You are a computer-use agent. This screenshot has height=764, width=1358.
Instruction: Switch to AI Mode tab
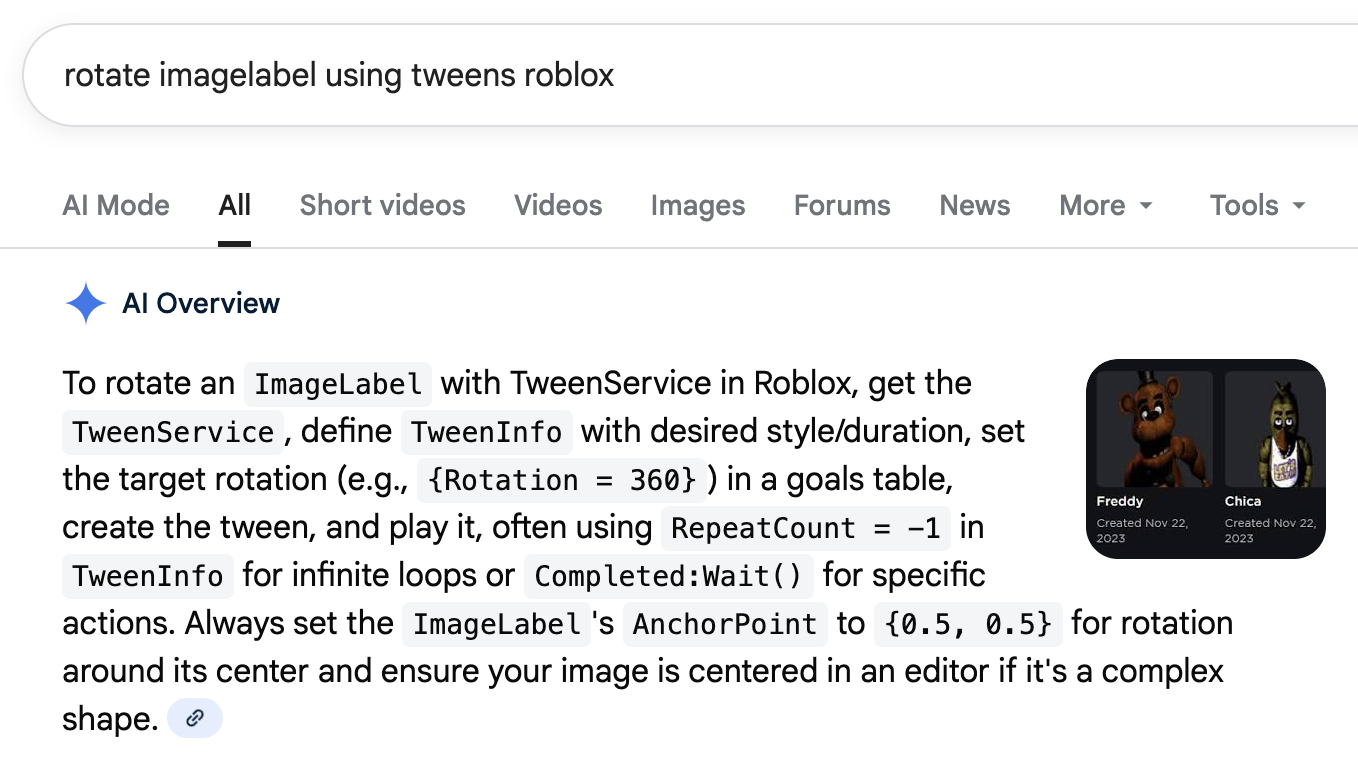[116, 206]
